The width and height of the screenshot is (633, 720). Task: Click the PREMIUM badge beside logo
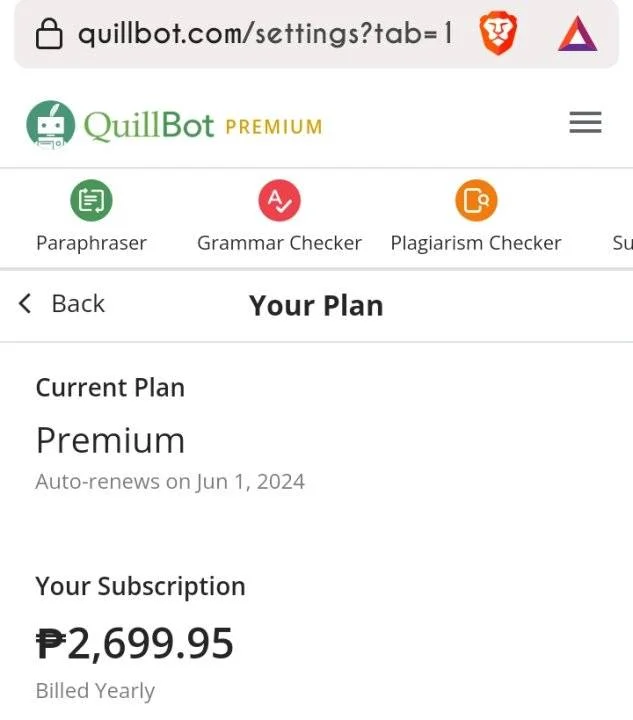click(x=274, y=127)
